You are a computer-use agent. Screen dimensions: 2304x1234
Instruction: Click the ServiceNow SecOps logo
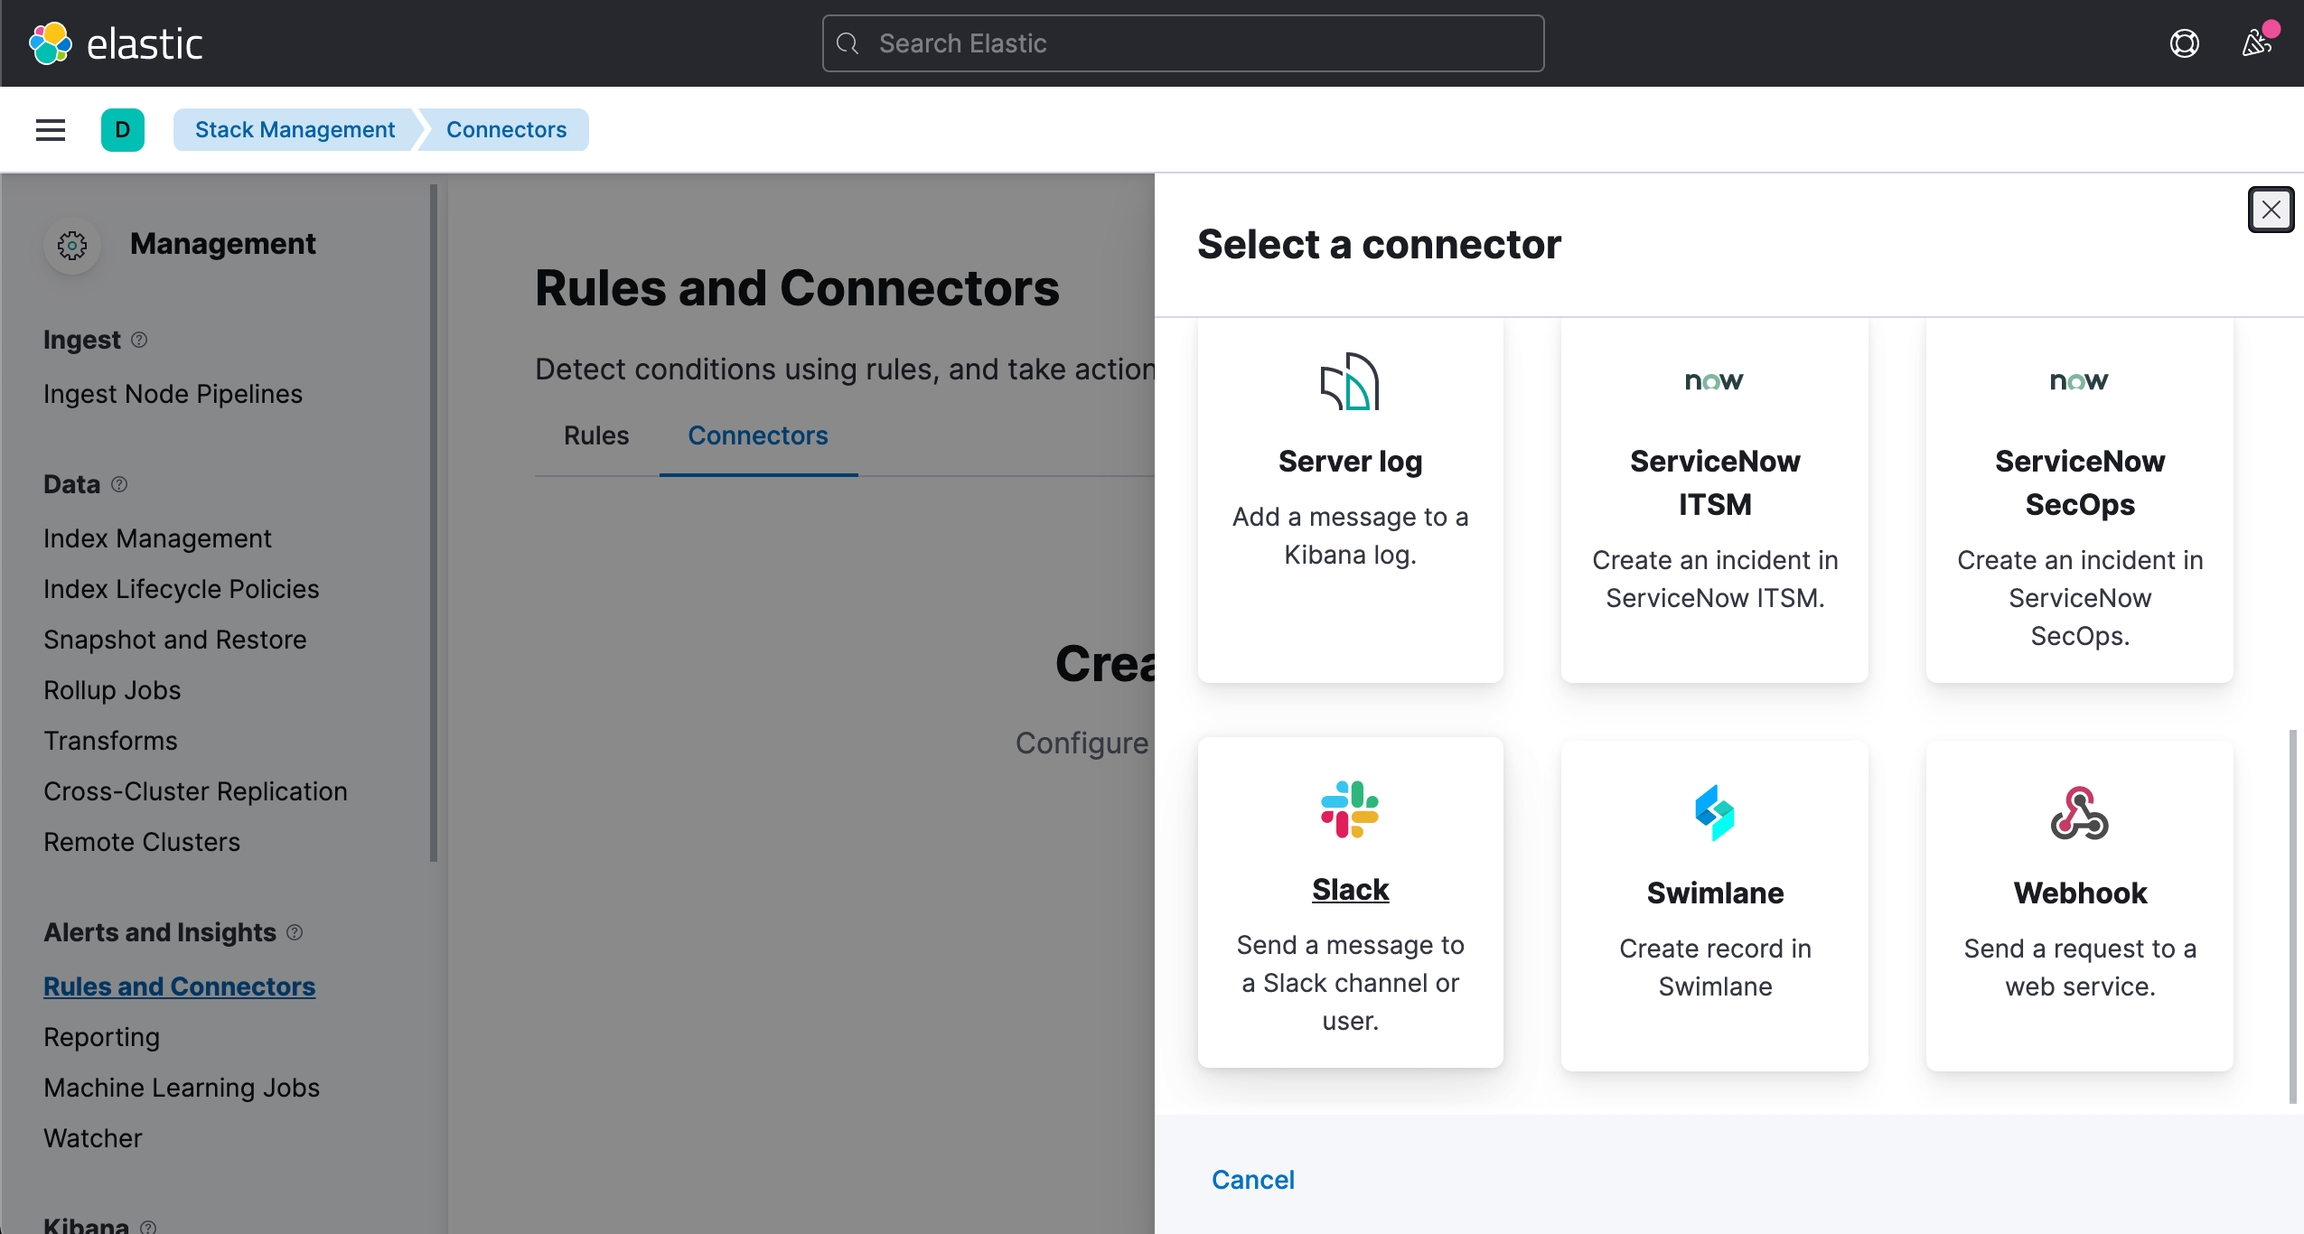click(x=2079, y=381)
